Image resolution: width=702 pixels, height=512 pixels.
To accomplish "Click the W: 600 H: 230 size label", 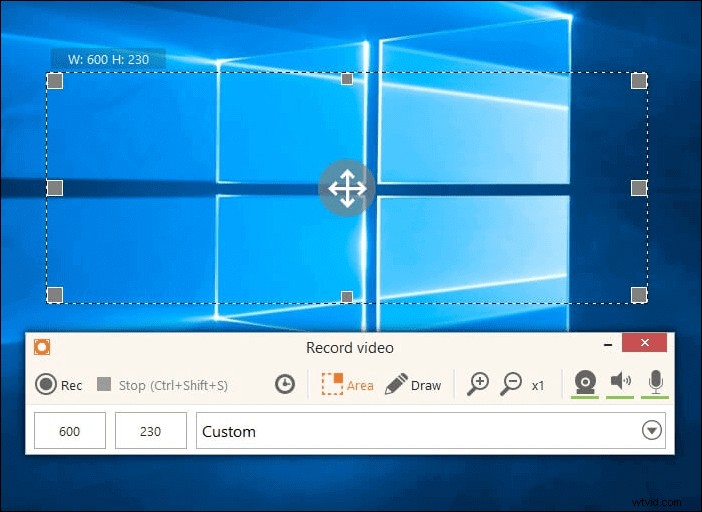I will [x=108, y=59].
